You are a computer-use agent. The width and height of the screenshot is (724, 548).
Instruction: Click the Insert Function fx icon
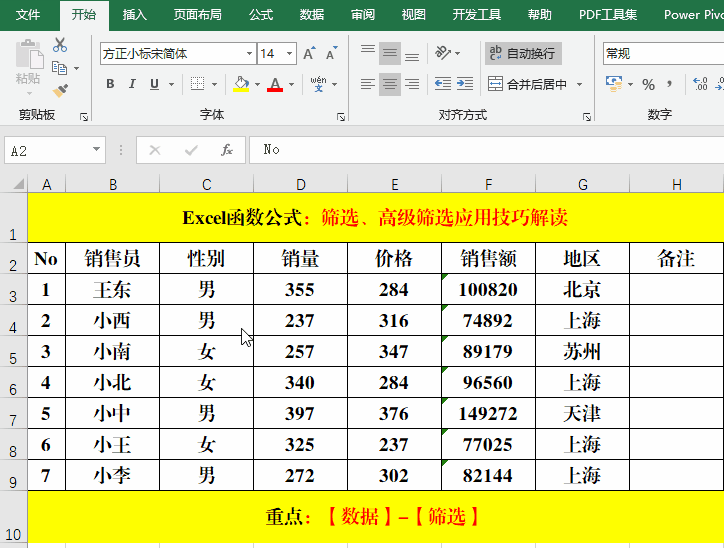pyautogui.click(x=227, y=150)
